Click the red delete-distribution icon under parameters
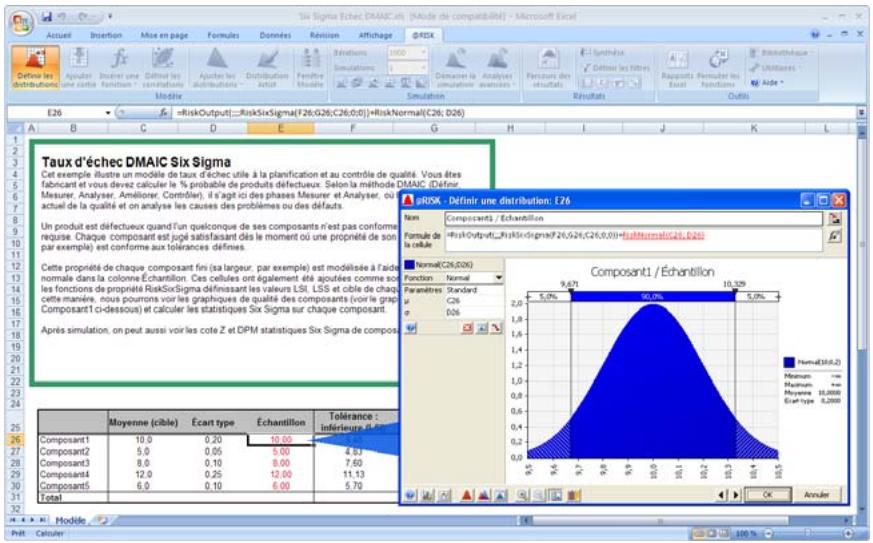Viewport: 873px width, 543px height. tap(468, 329)
